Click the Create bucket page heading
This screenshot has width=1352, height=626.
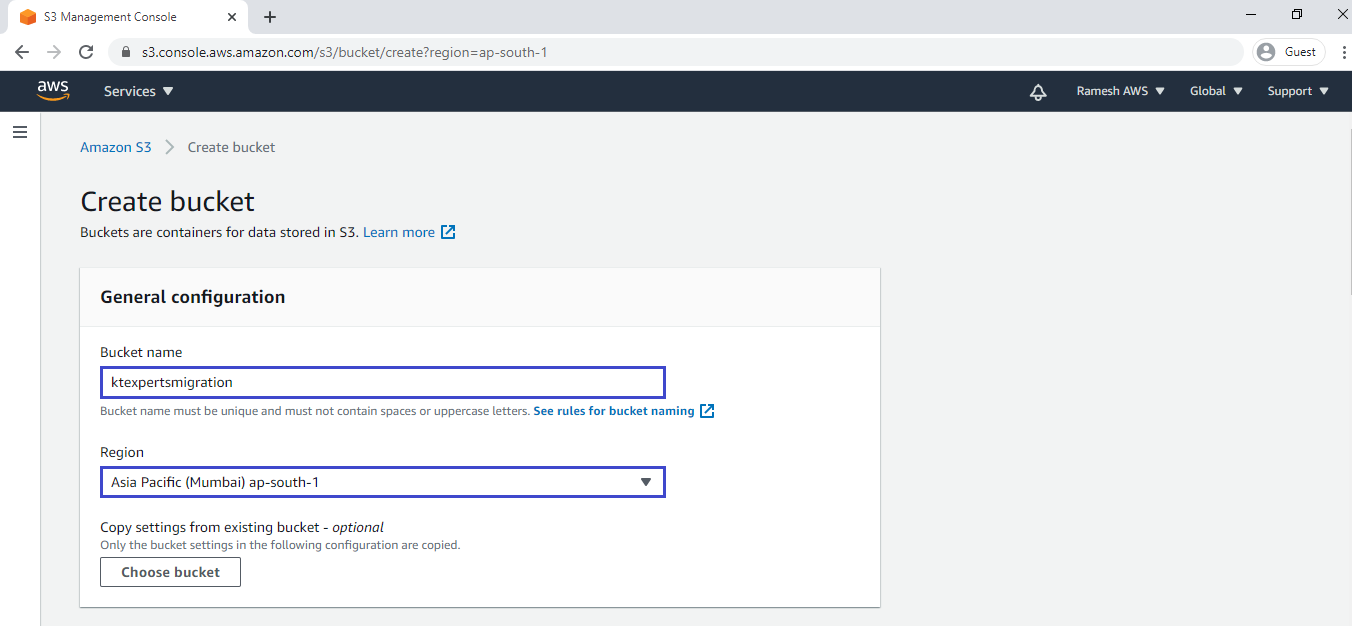tap(167, 202)
